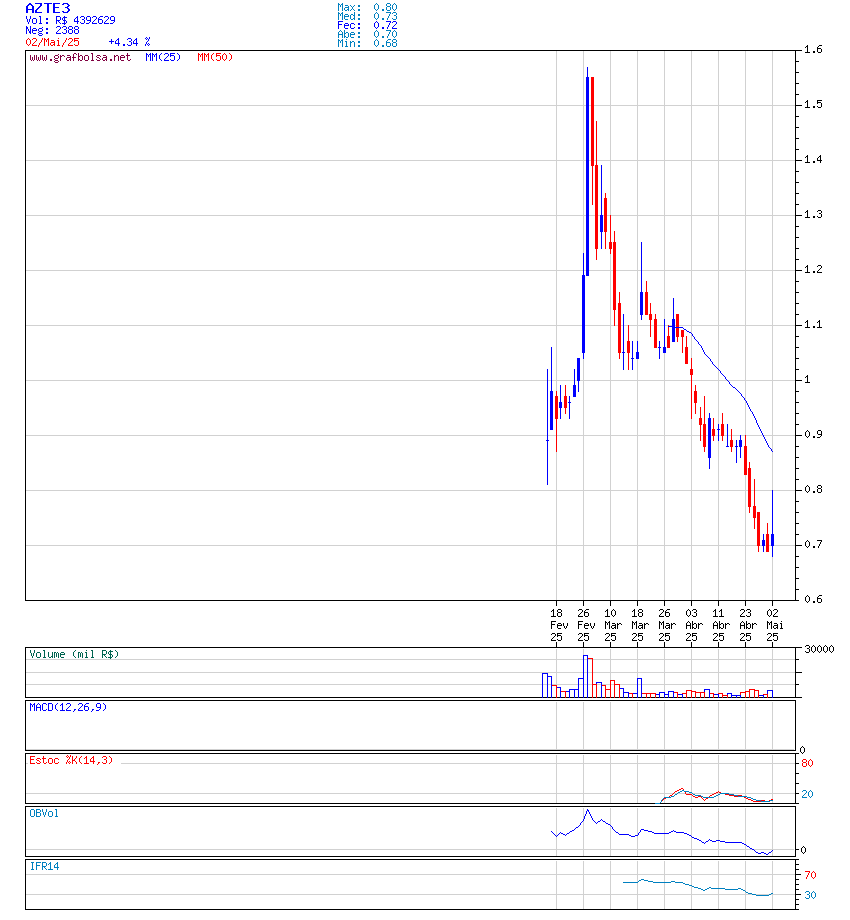The width and height of the screenshot is (850, 920).
Task: Click the IFR14 panel label
Action: [x=44, y=866]
